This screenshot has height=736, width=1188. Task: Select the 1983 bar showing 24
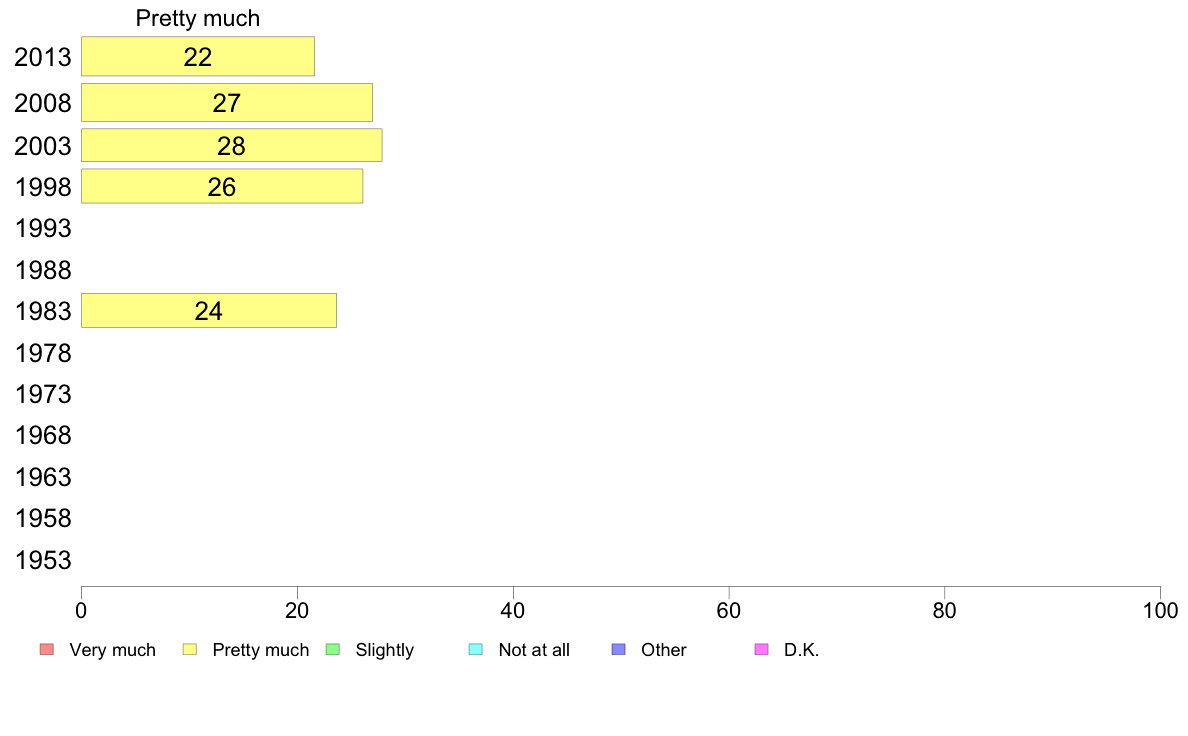click(209, 311)
